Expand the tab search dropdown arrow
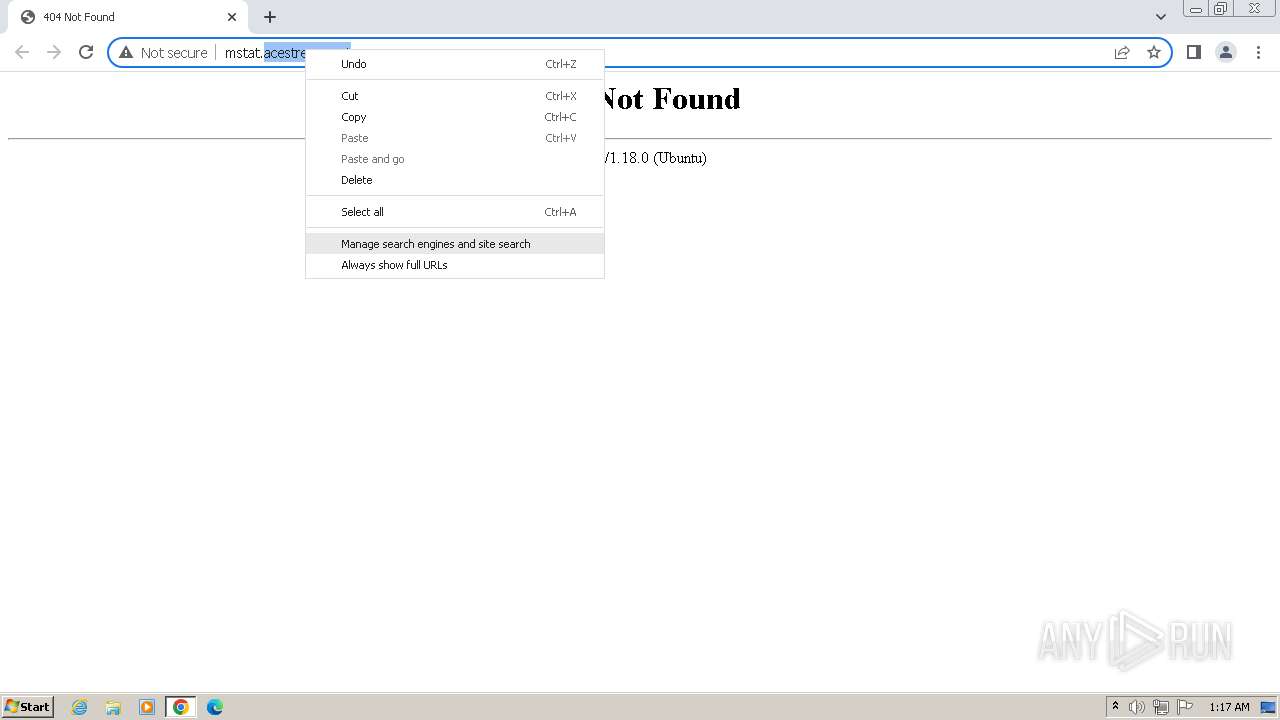Screen dimensions: 1280x720 1161,17
